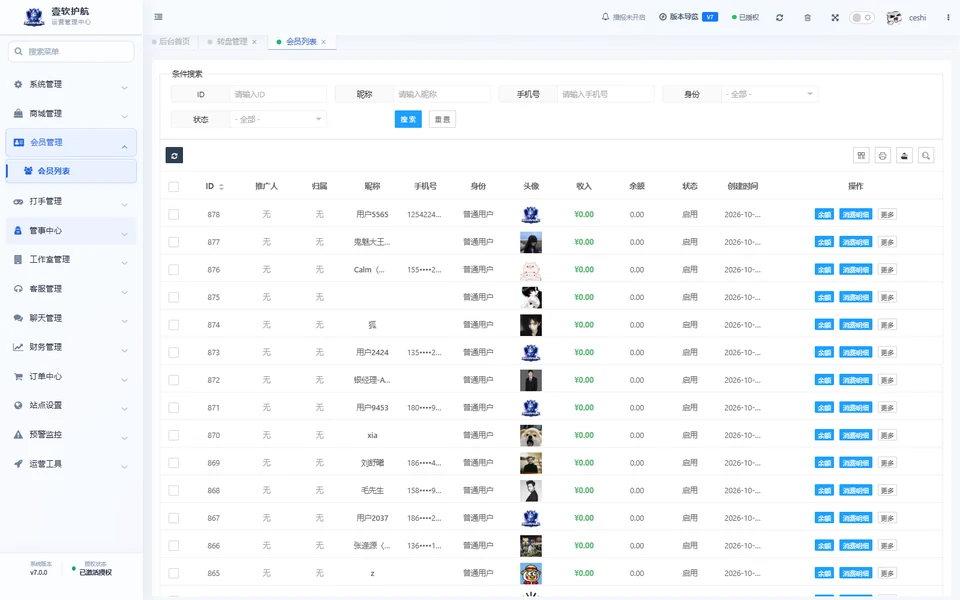Open the 身份 dropdown filter
Image resolution: width=960 pixels, height=600 pixels.
pyautogui.click(x=769, y=94)
